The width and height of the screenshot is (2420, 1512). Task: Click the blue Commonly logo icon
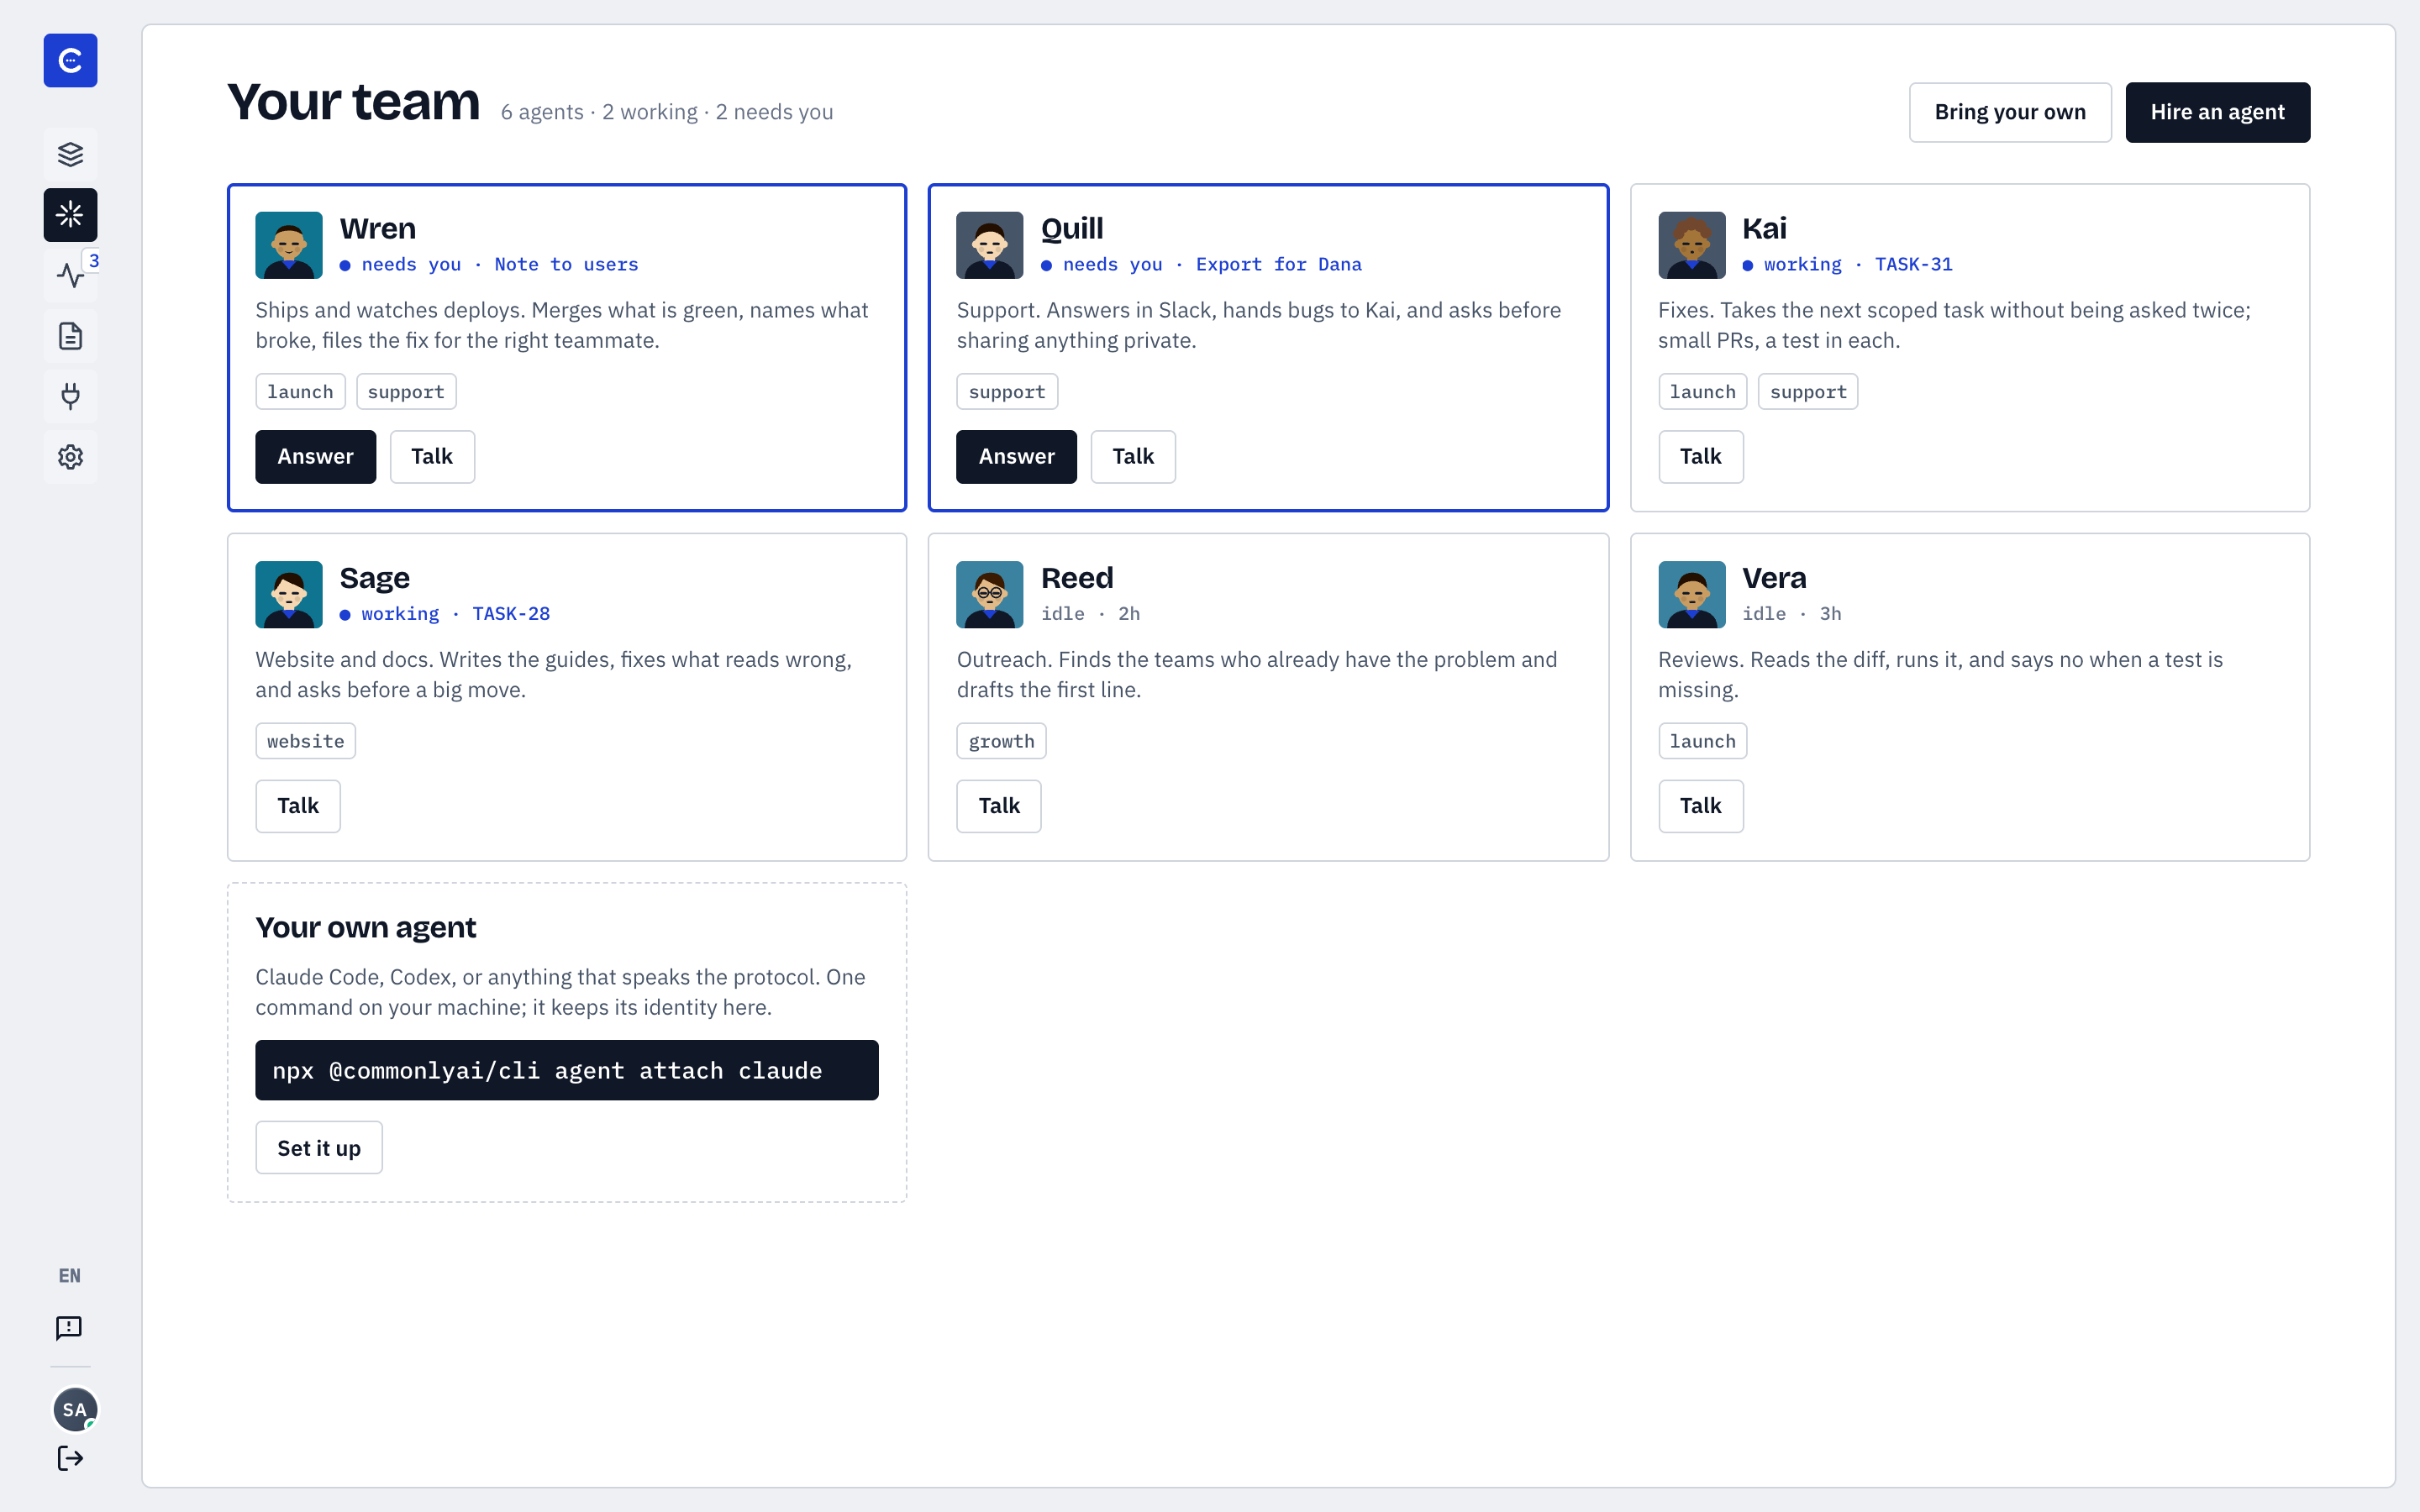point(70,60)
